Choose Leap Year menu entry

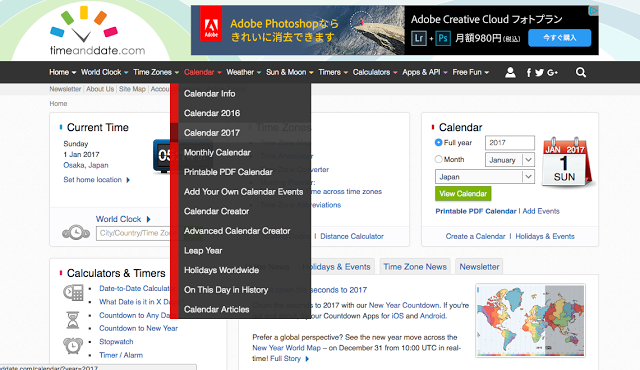coord(241,250)
